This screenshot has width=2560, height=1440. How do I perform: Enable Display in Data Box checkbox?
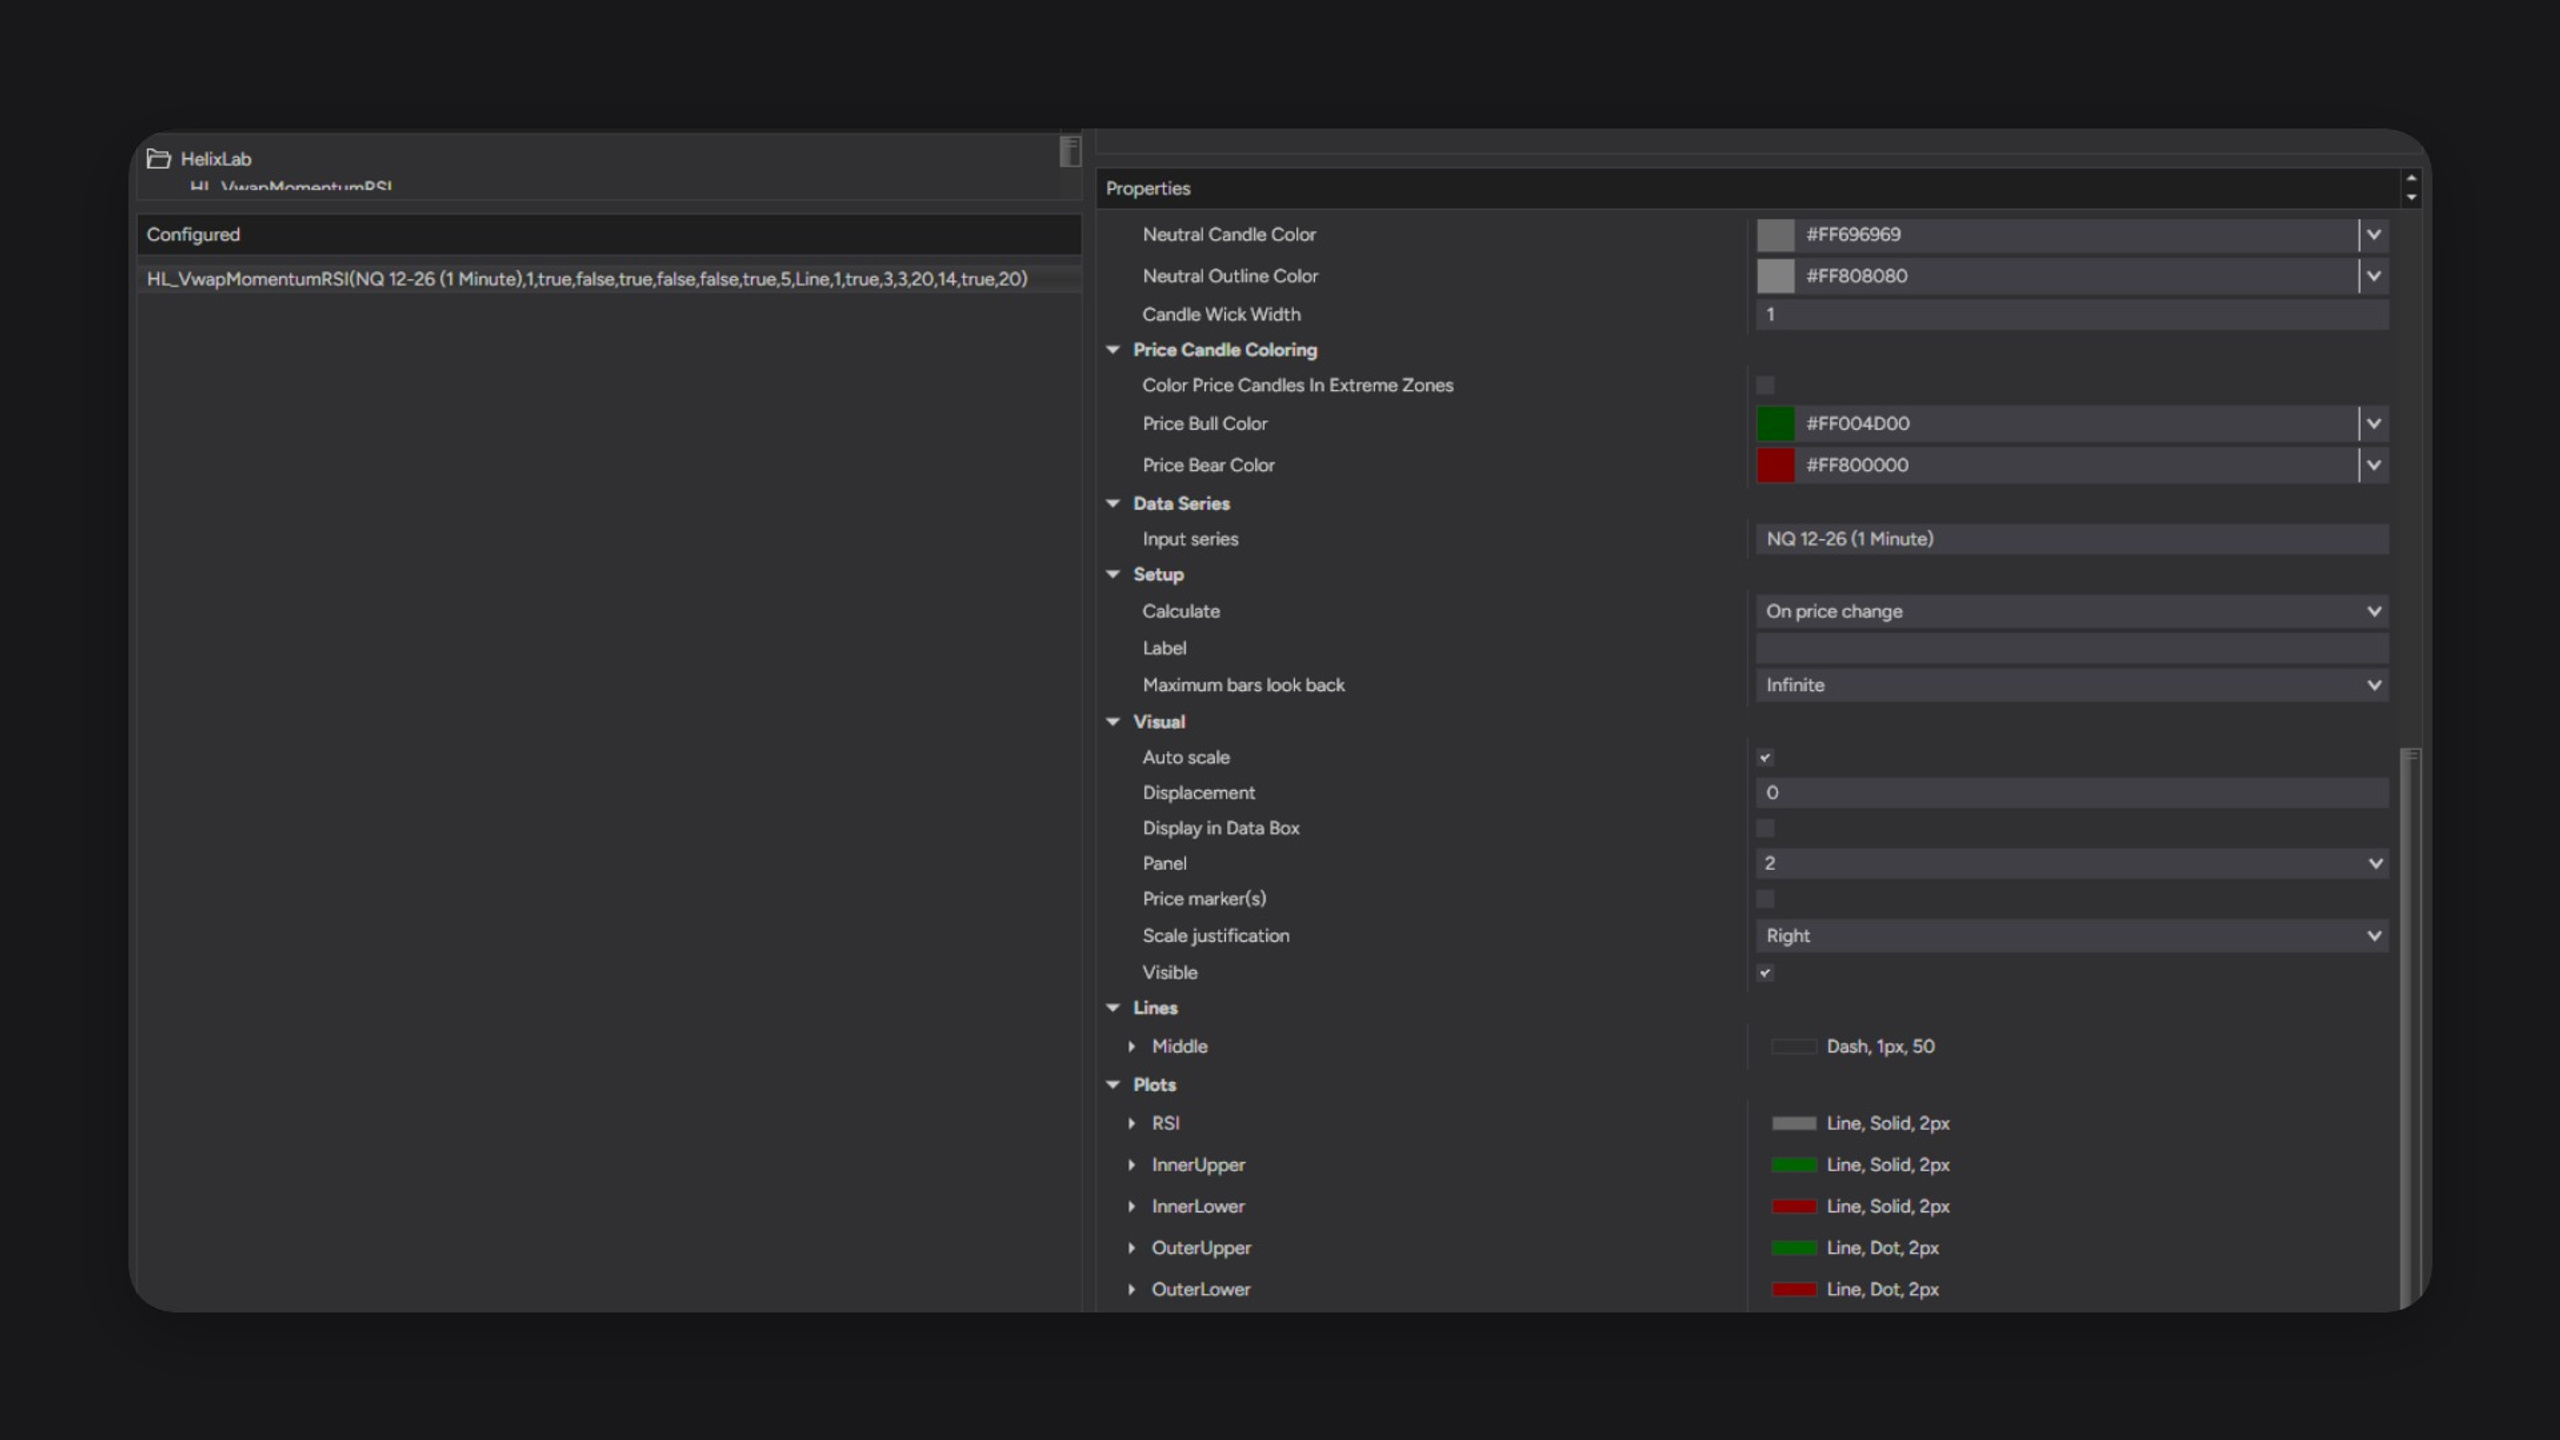pos(1765,828)
